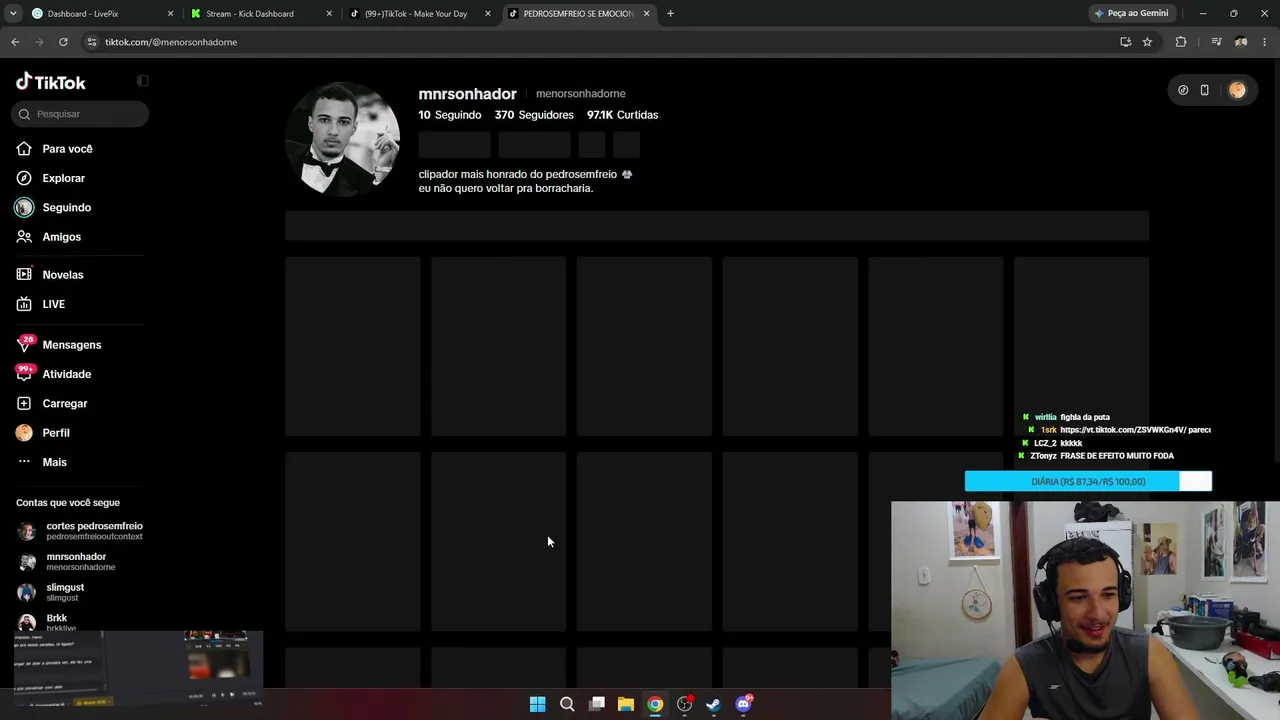Open Novelas section
Viewport: 1280px width, 720px height.
coord(62,275)
